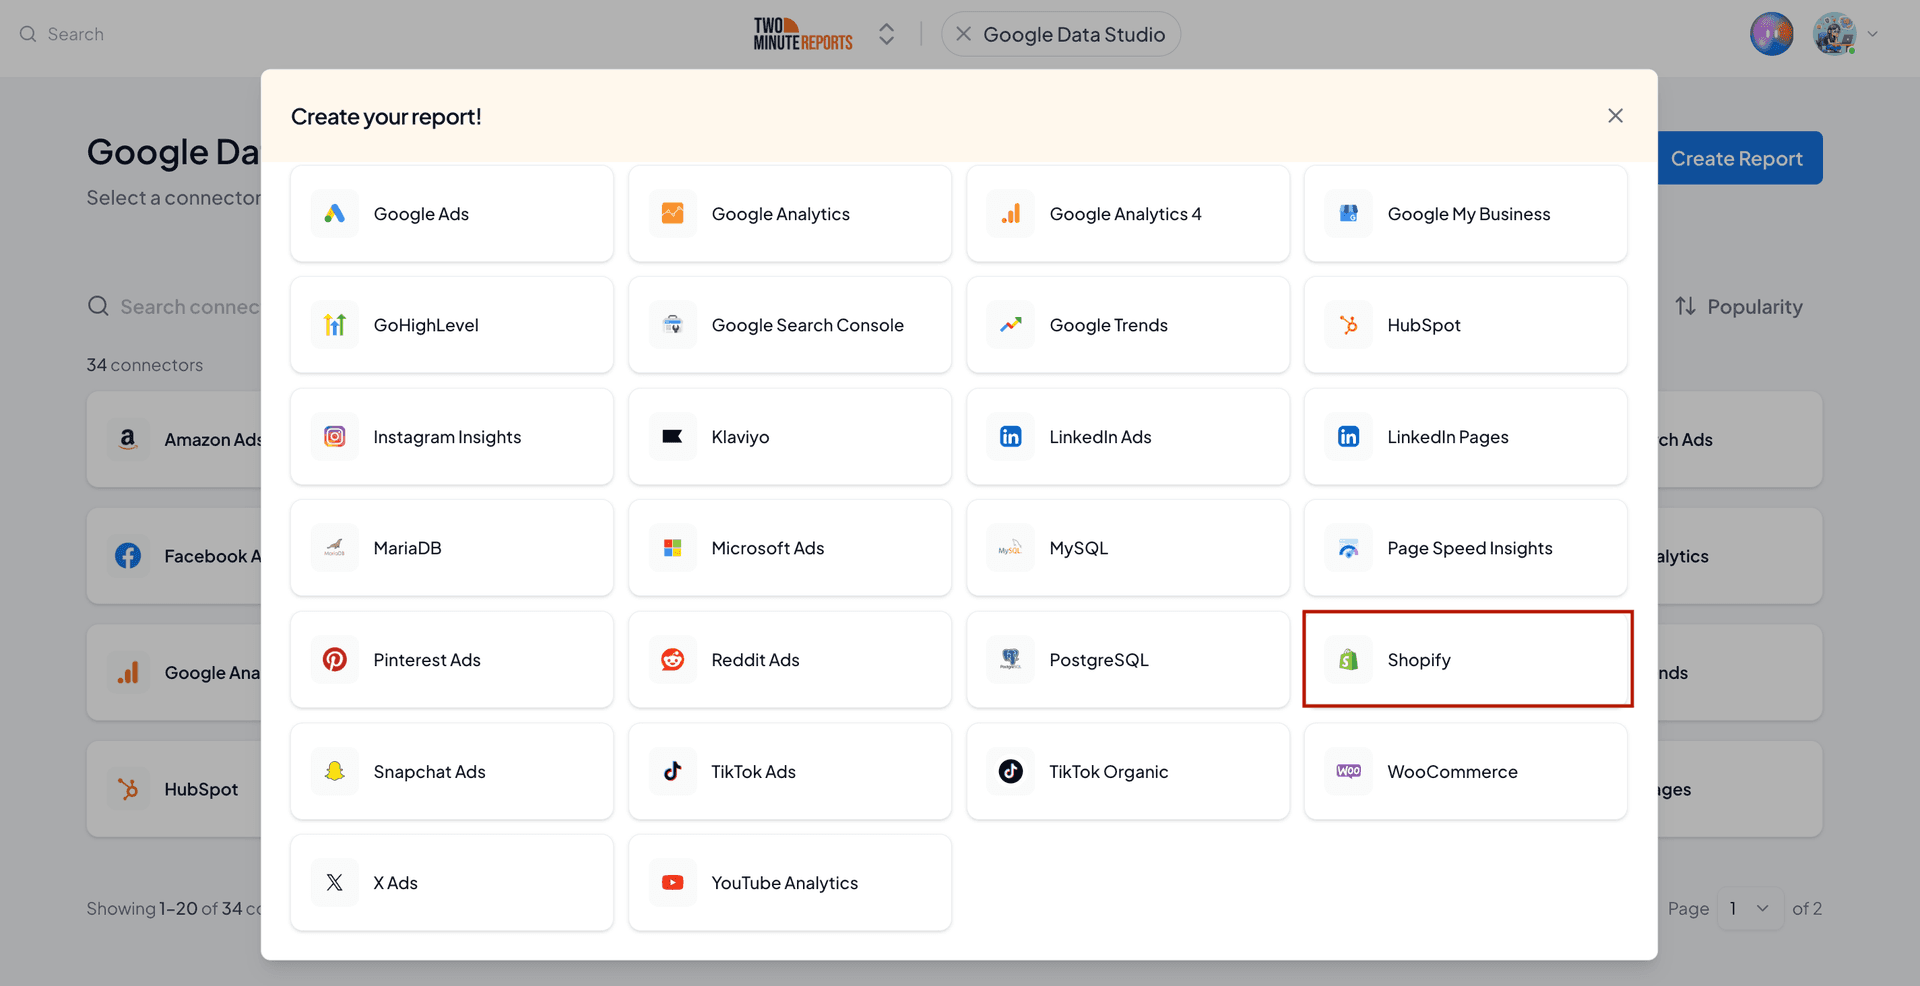Choose the LinkedIn Pages icon
This screenshot has height=986, width=1920.
1349,437
